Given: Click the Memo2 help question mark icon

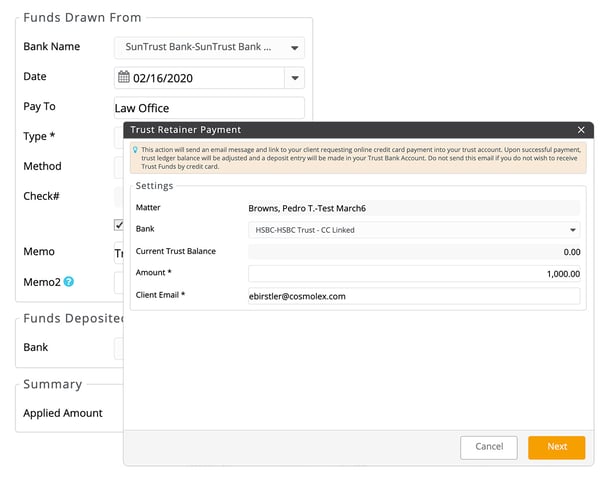Looking at the screenshot, I should [69, 282].
